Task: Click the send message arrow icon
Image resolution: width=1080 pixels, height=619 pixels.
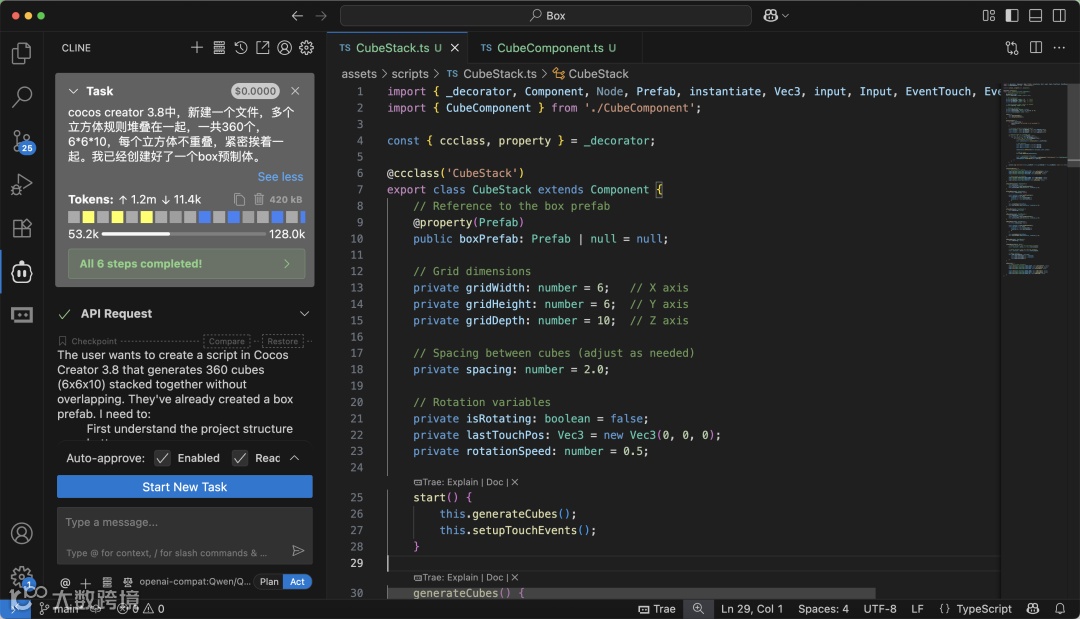Action: [x=298, y=550]
